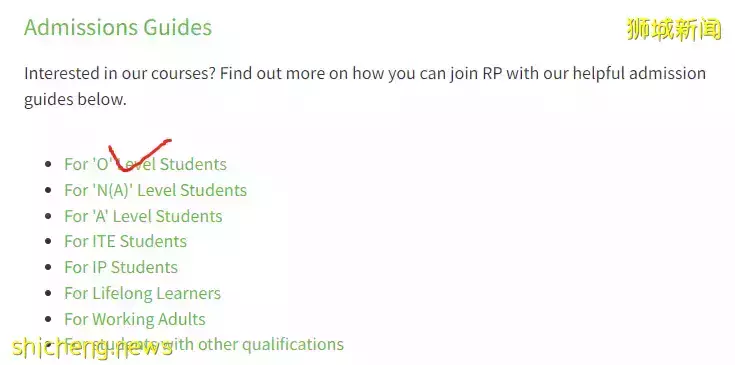Image resolution: width=735 pixels, height=365 pixels.
Task: Click the Admissions Guides heading
Action: click(118, 27)
